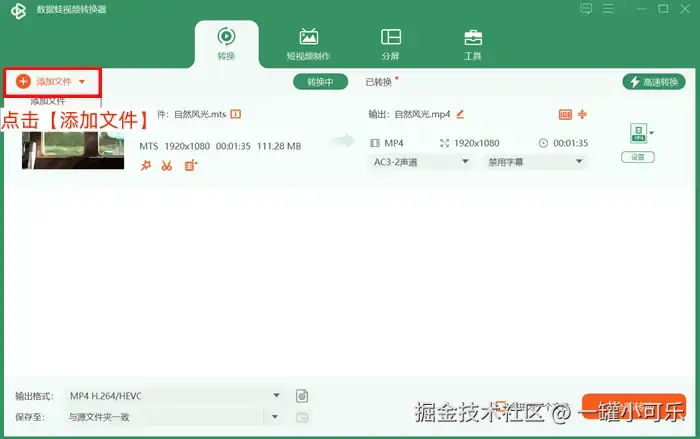Click the orange one-click convert button
This screenshot has height=439, width=700.
coord(634,406)
